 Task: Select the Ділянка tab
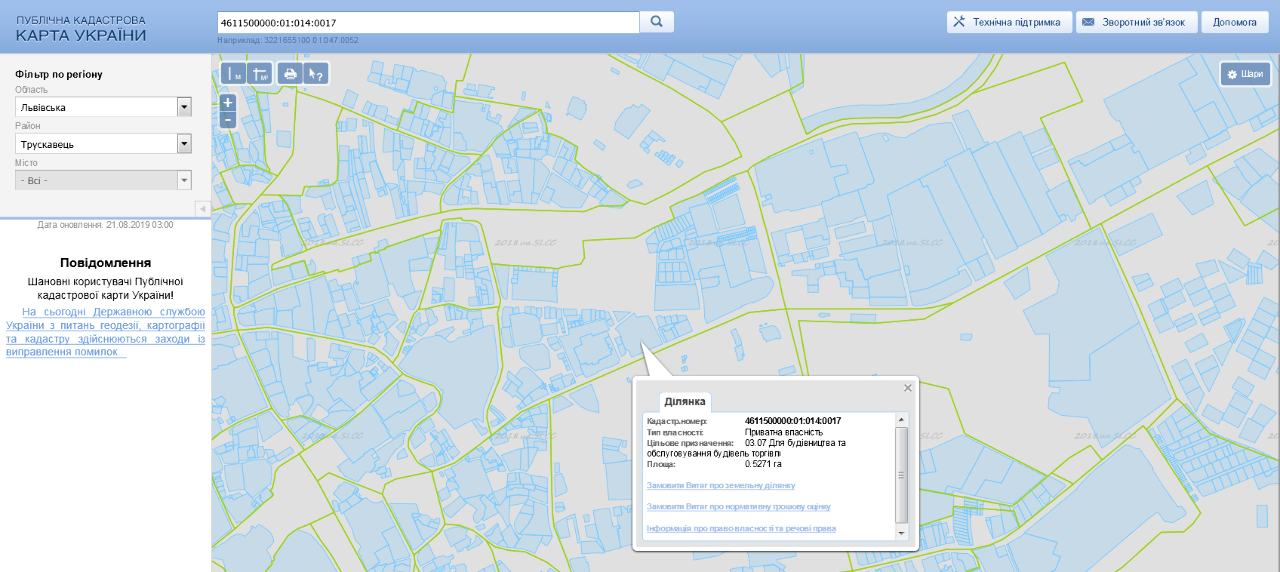[x=685, y=402]
